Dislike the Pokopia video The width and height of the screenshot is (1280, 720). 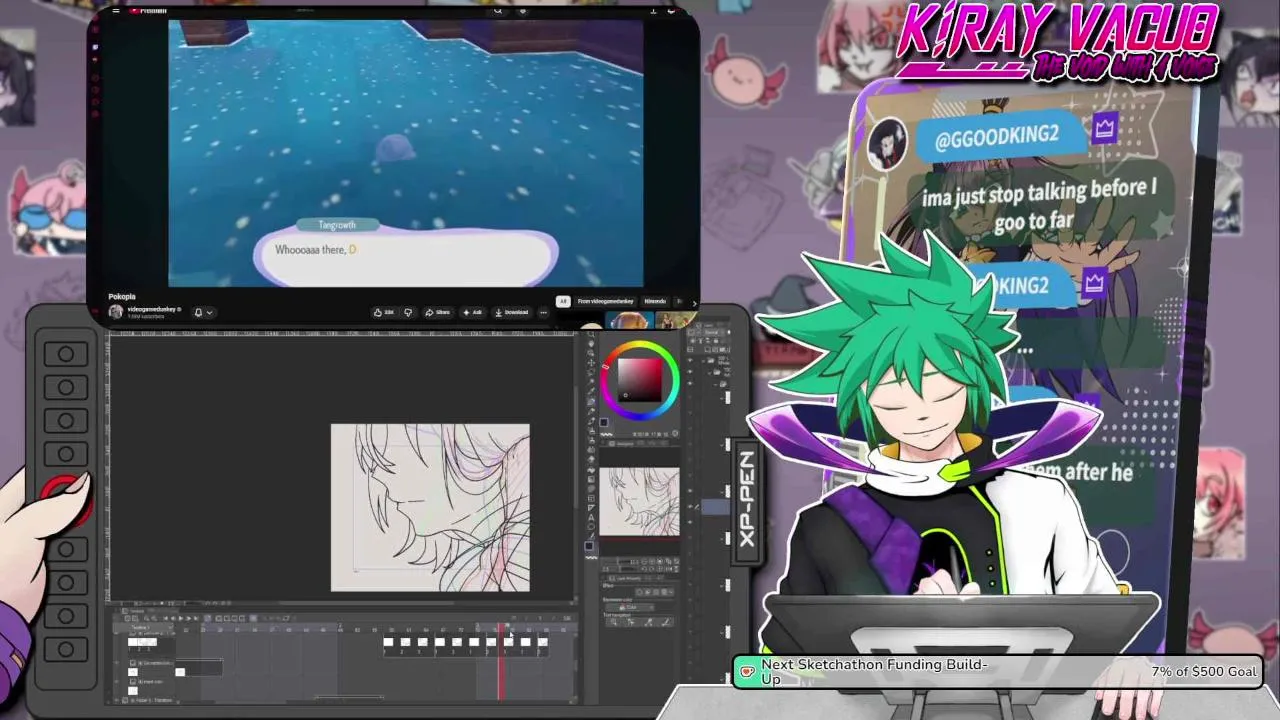pos(408,312)
